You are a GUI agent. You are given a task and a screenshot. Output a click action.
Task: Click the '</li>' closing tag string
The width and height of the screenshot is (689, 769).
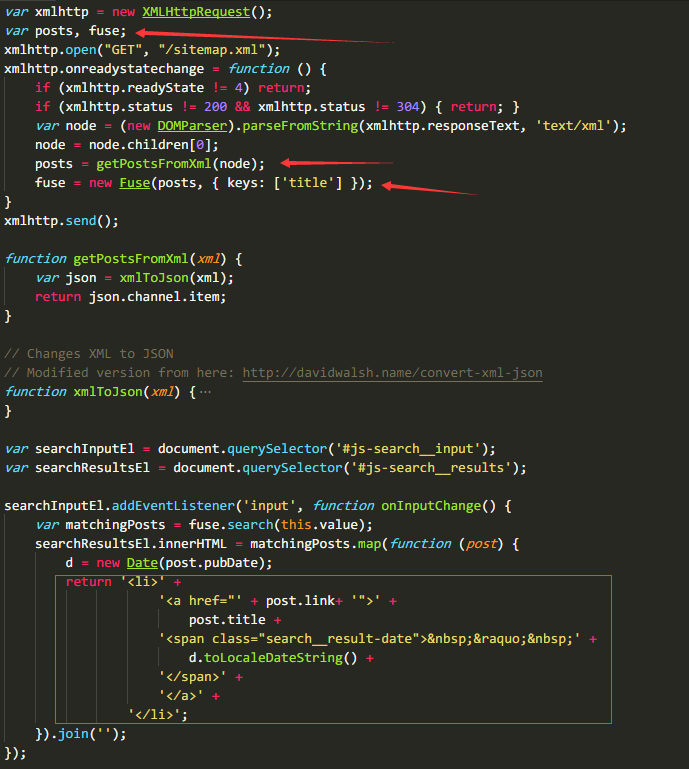pyautogui.click(x=154, y=715)
